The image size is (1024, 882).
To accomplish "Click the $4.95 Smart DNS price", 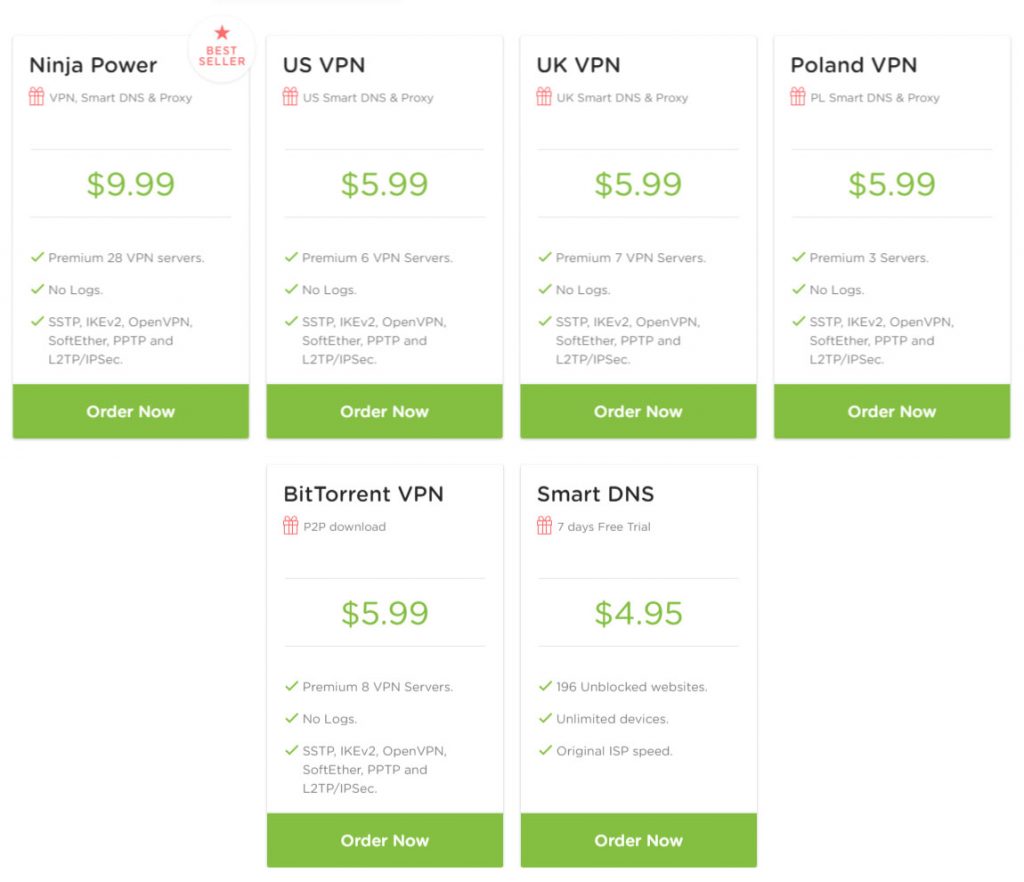I will coord(639,613).
